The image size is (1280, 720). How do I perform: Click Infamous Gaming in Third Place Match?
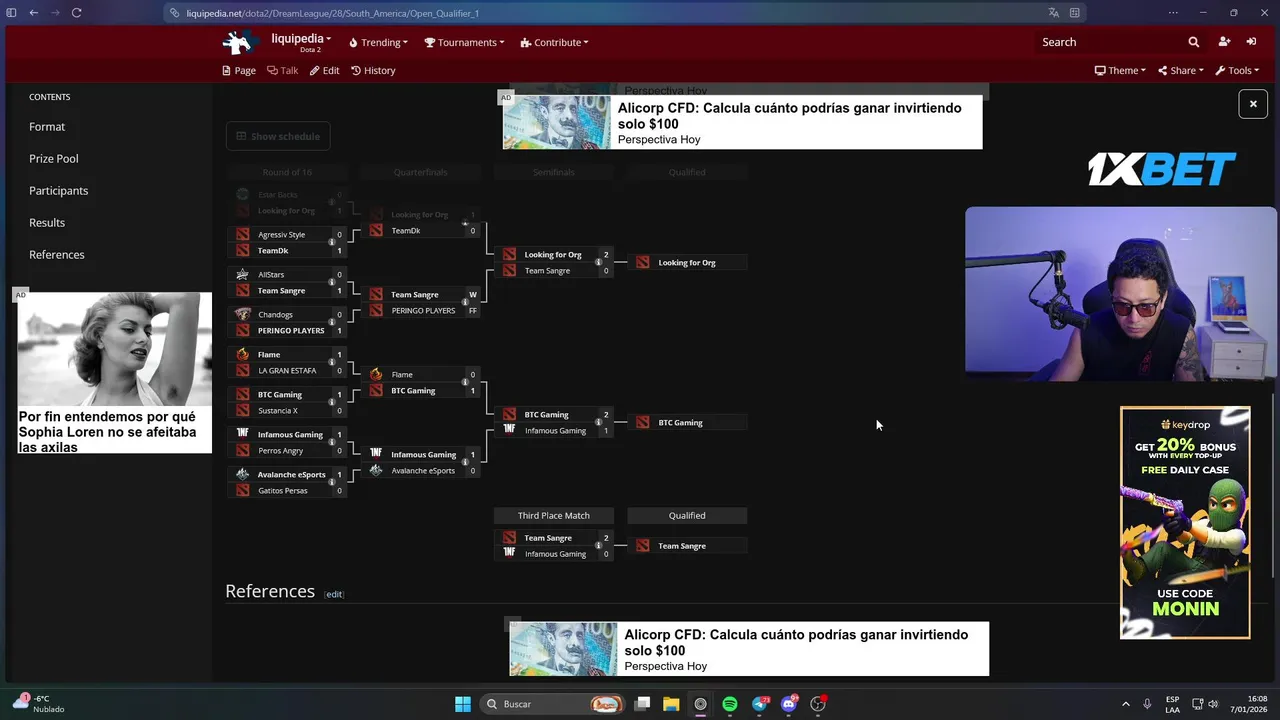point(555,554)
